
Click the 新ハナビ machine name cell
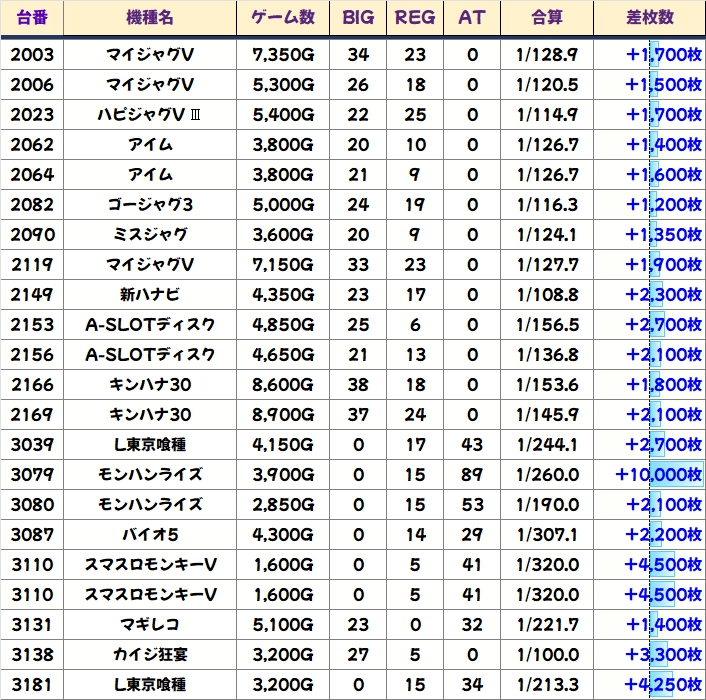150,294
